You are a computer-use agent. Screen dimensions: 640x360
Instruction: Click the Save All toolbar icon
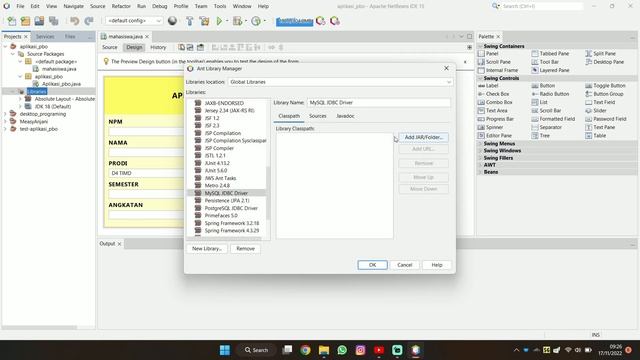pyautogui.click(x=53, y=21)
